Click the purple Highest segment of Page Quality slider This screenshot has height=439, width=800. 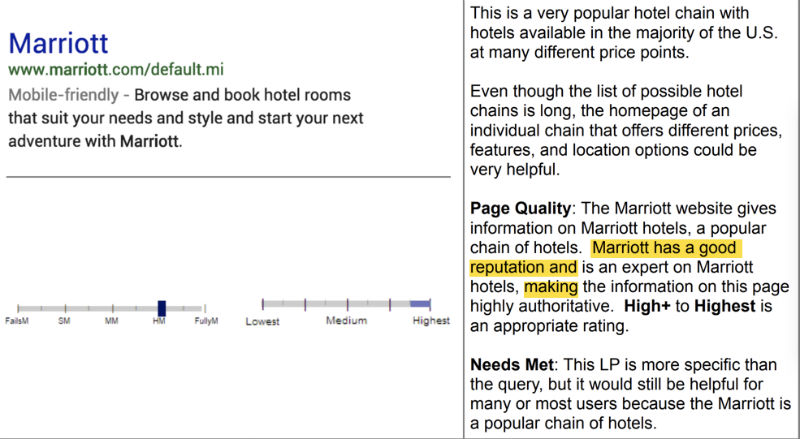pyautogui.click(x=420, y=302)
